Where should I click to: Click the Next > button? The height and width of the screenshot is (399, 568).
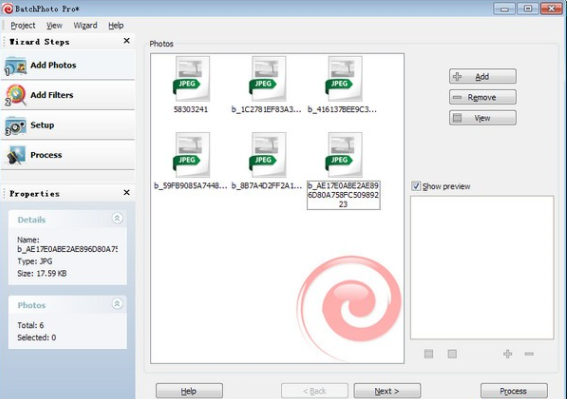pos(387,391)
